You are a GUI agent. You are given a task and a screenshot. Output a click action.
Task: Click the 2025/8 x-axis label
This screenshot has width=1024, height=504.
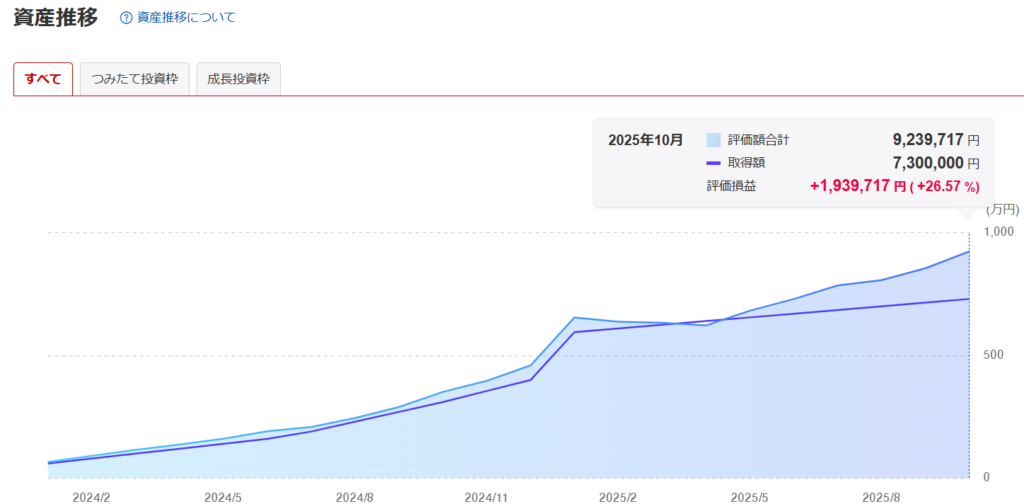click(881, 496)
